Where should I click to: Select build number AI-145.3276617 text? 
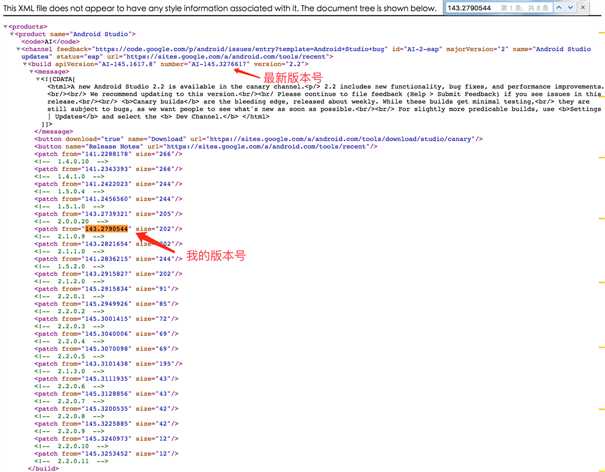(220, 64)
